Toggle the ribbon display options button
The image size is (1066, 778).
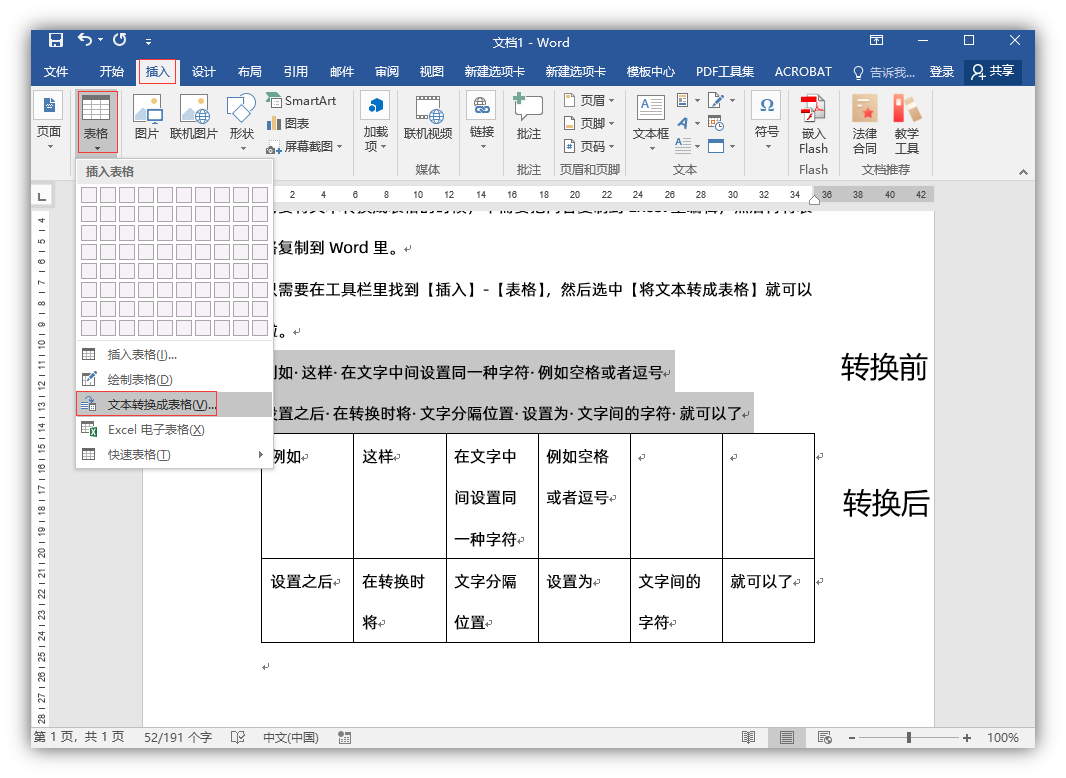(876, 41)
